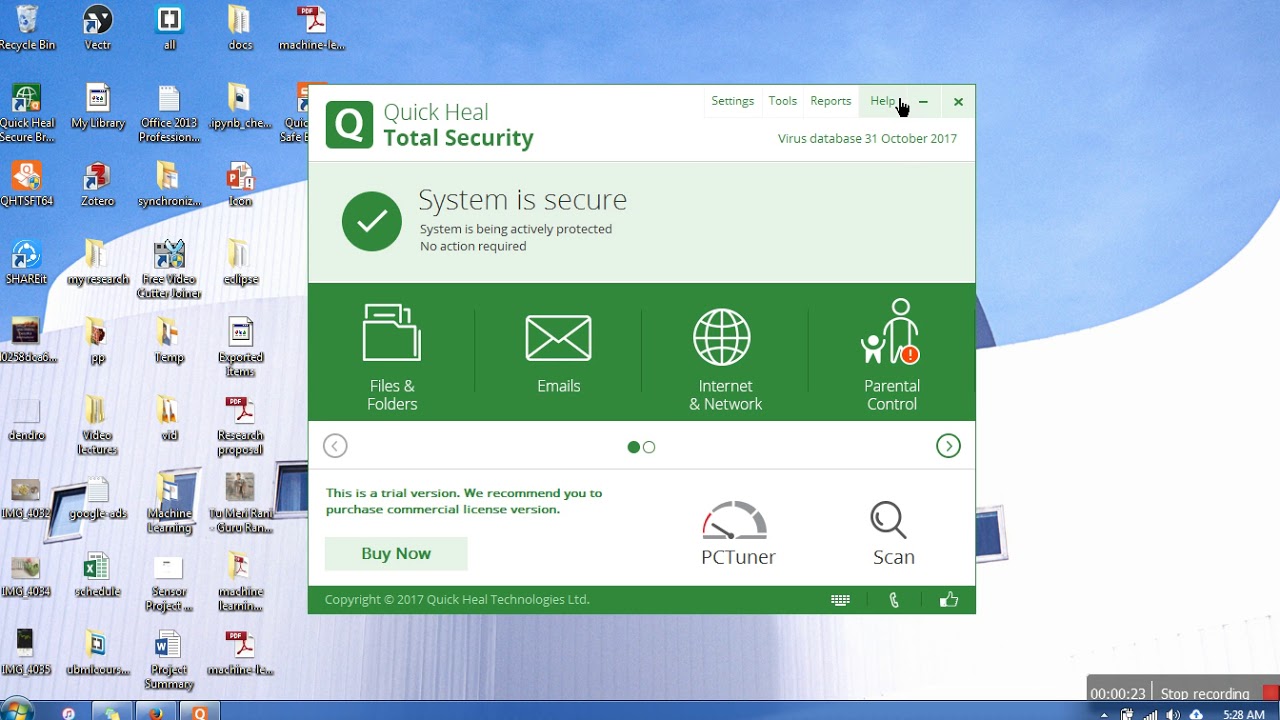Select the Research proposal PDF
This screenshot has height=720, width=1280.
[240, 425]
